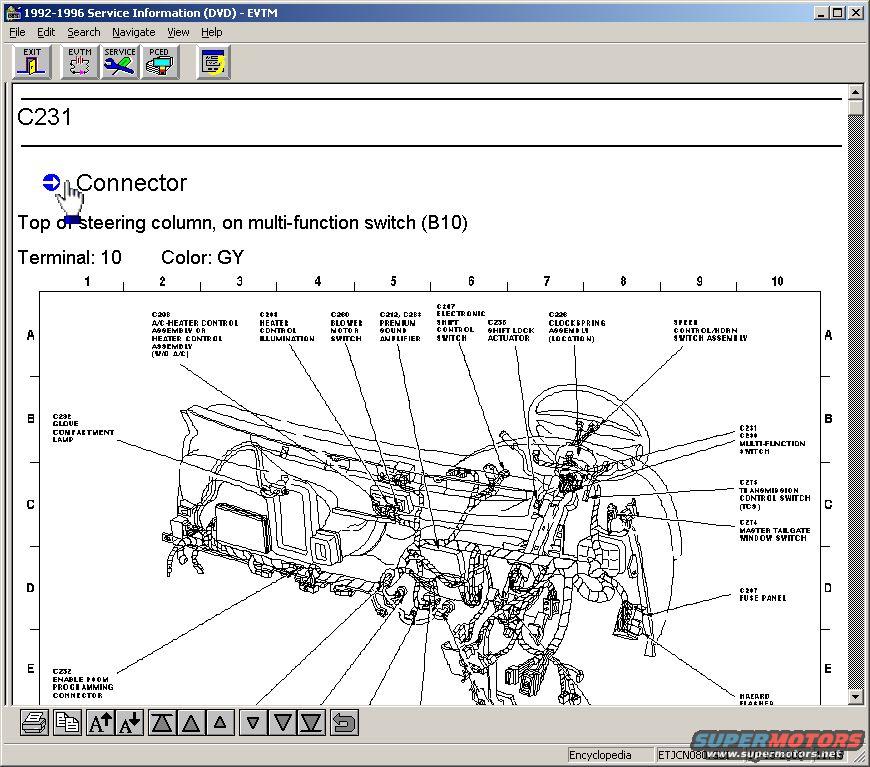
Task: Click the large page-up triangle button
Action: tap(193, 723)
